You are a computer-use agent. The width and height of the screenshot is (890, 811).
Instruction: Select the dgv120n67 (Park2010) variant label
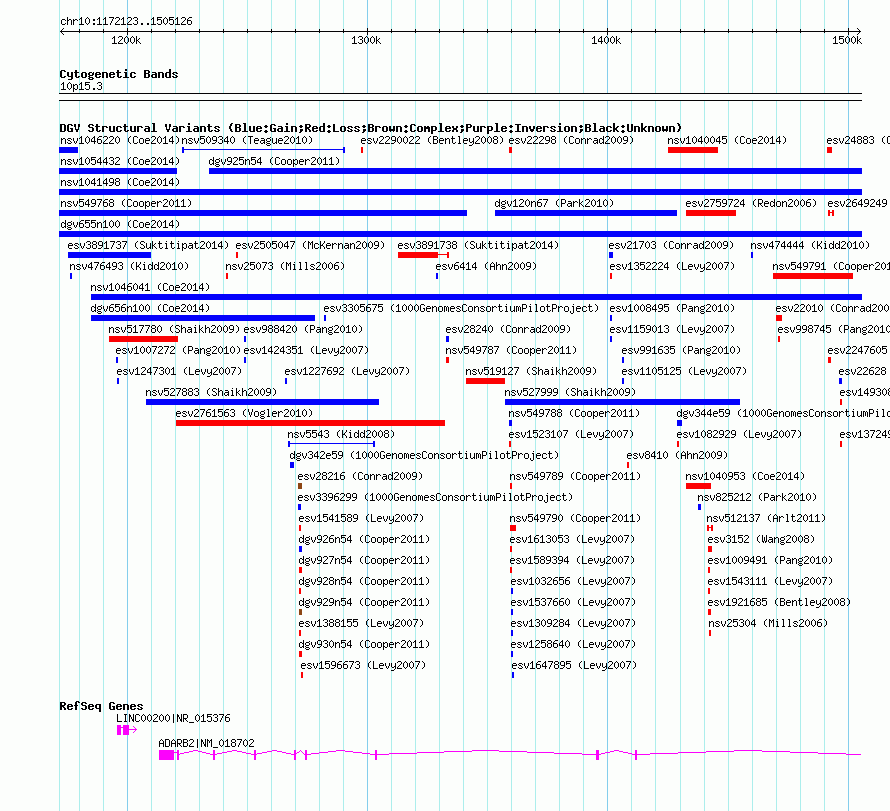click(554, 203)
